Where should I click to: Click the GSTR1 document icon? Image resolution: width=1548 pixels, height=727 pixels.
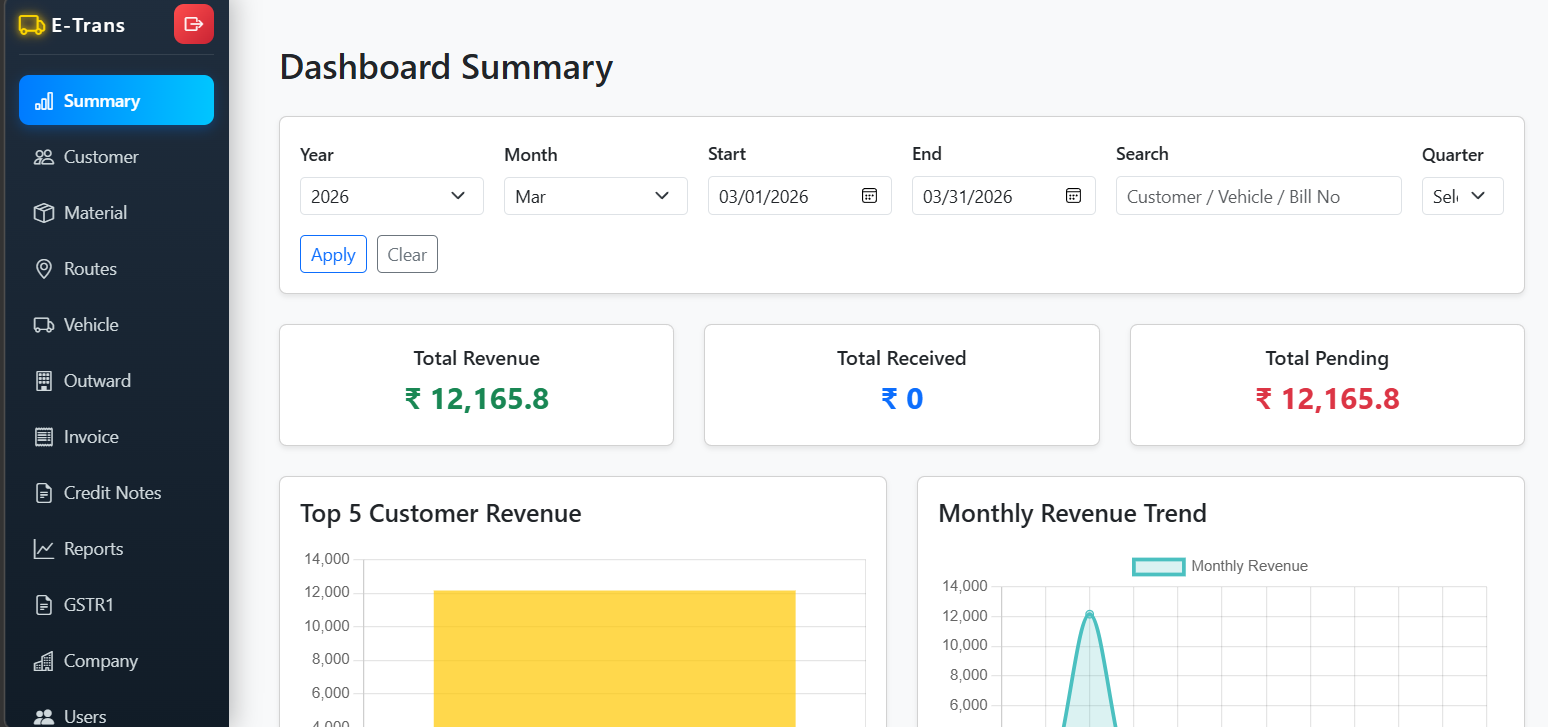(x=44, y=605)
